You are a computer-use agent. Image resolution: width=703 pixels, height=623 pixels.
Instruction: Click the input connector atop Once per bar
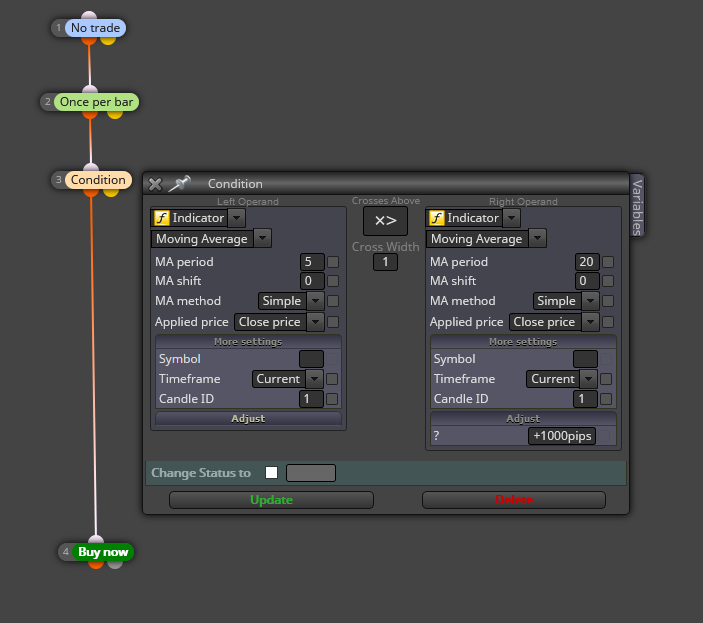pyautogui.click(x=90, y=89)
